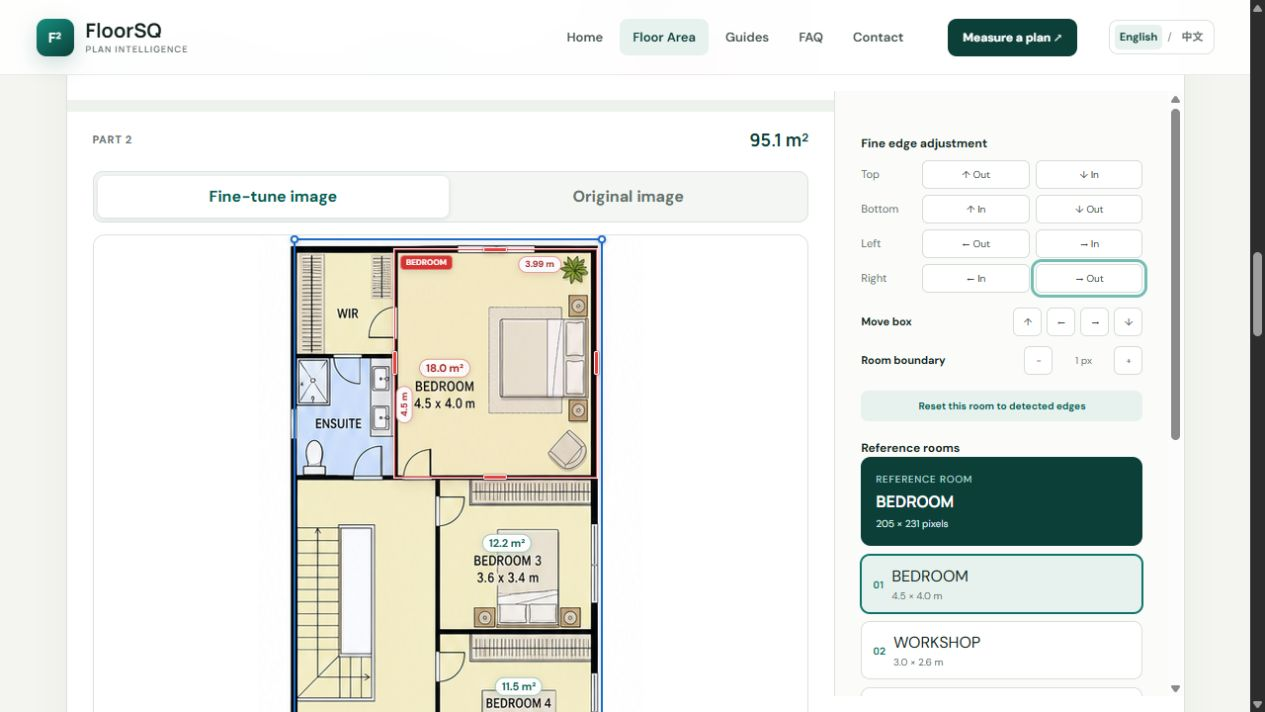The image size is (1265, 712).
Task: Click the 12.2 m² label in Bedroom 3
Action: [x=507, y=544]
